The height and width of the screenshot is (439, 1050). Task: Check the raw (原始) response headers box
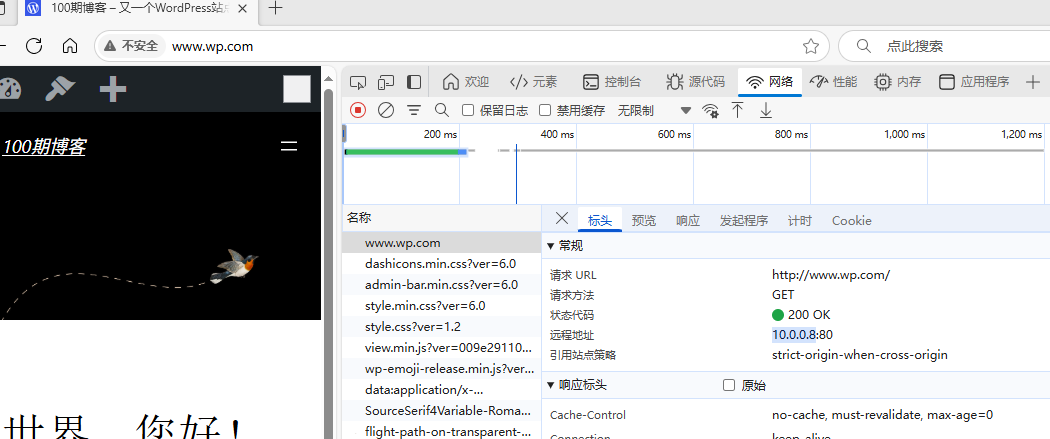(x=729, y=385)
